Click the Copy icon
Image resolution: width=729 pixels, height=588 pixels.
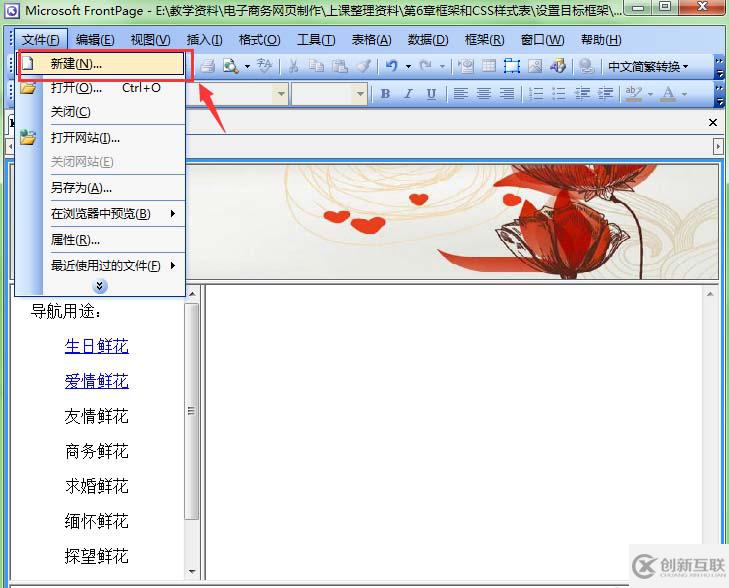click(x=316, y=66)
